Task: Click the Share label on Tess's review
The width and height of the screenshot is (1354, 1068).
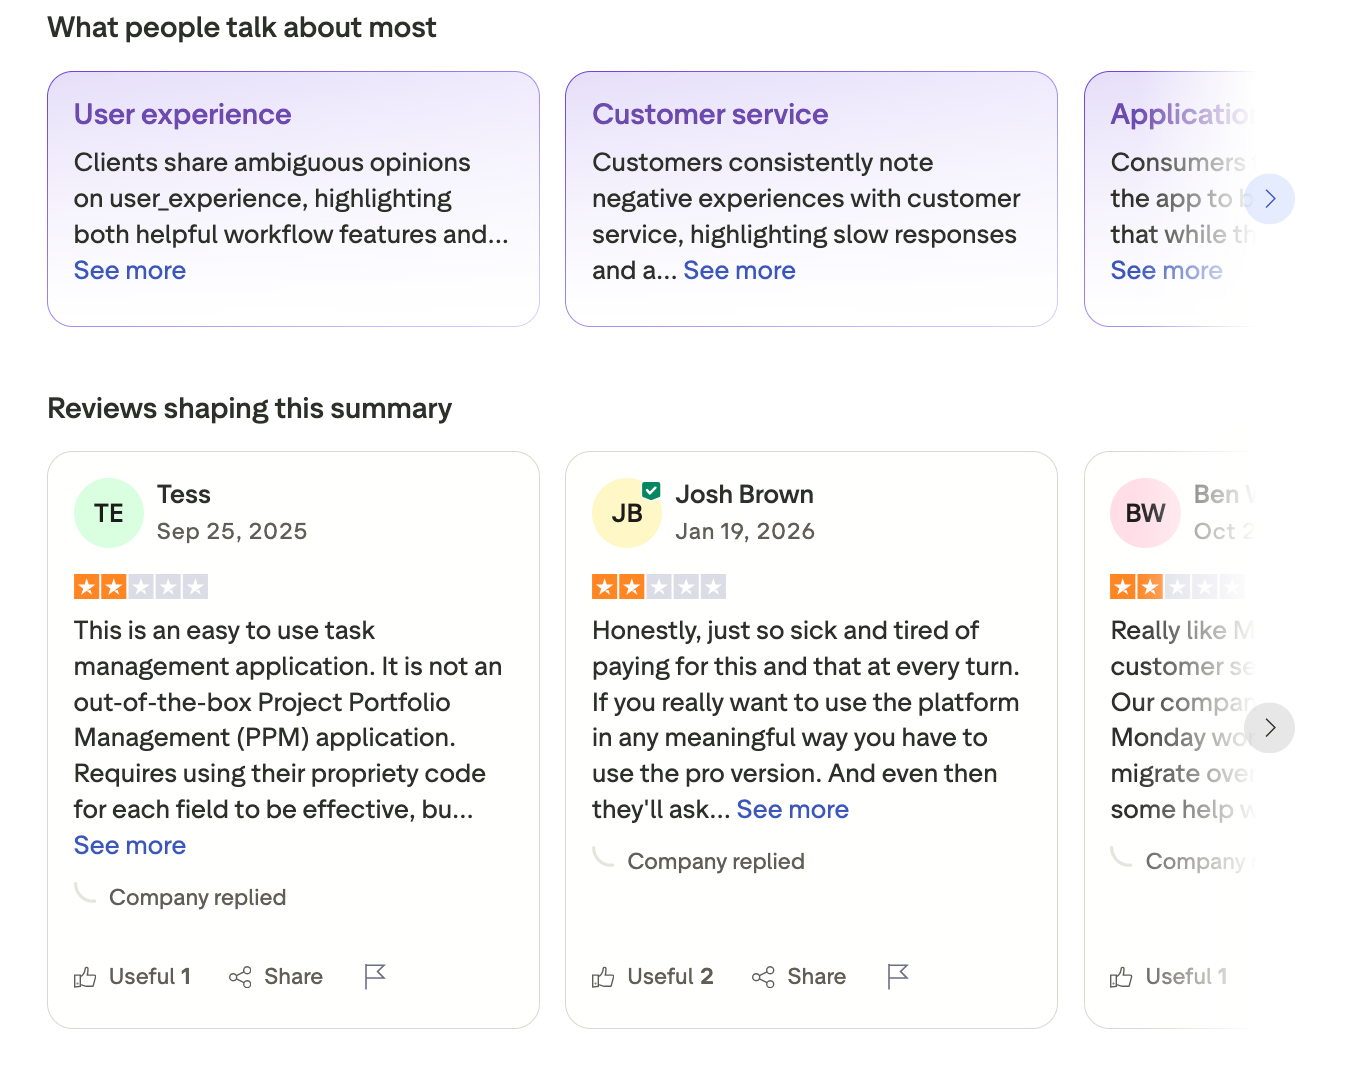Action: tap(293, 977)
